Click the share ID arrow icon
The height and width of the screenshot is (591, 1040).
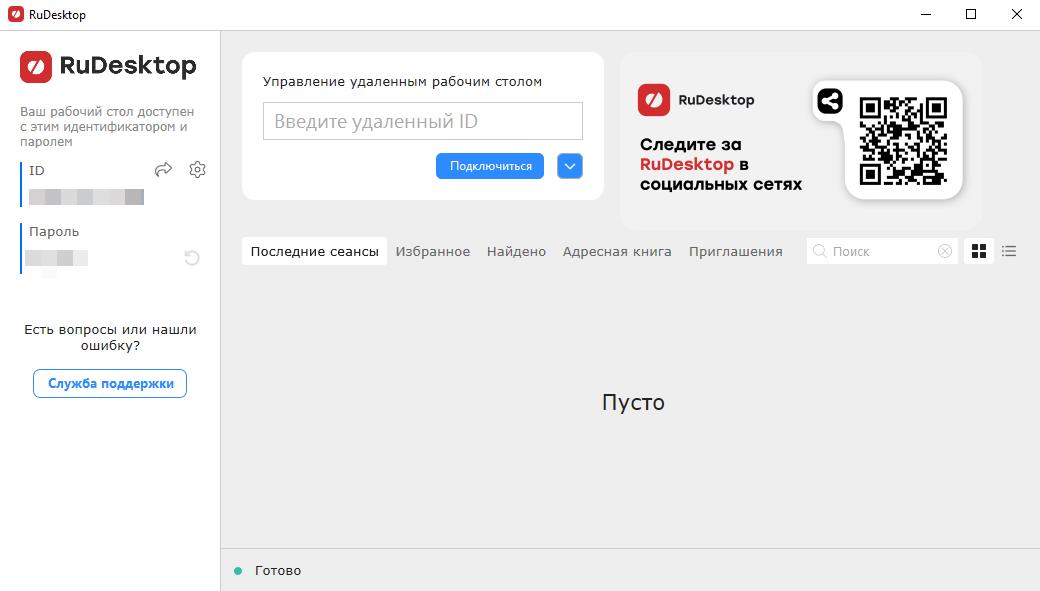(x=164, y=170)
